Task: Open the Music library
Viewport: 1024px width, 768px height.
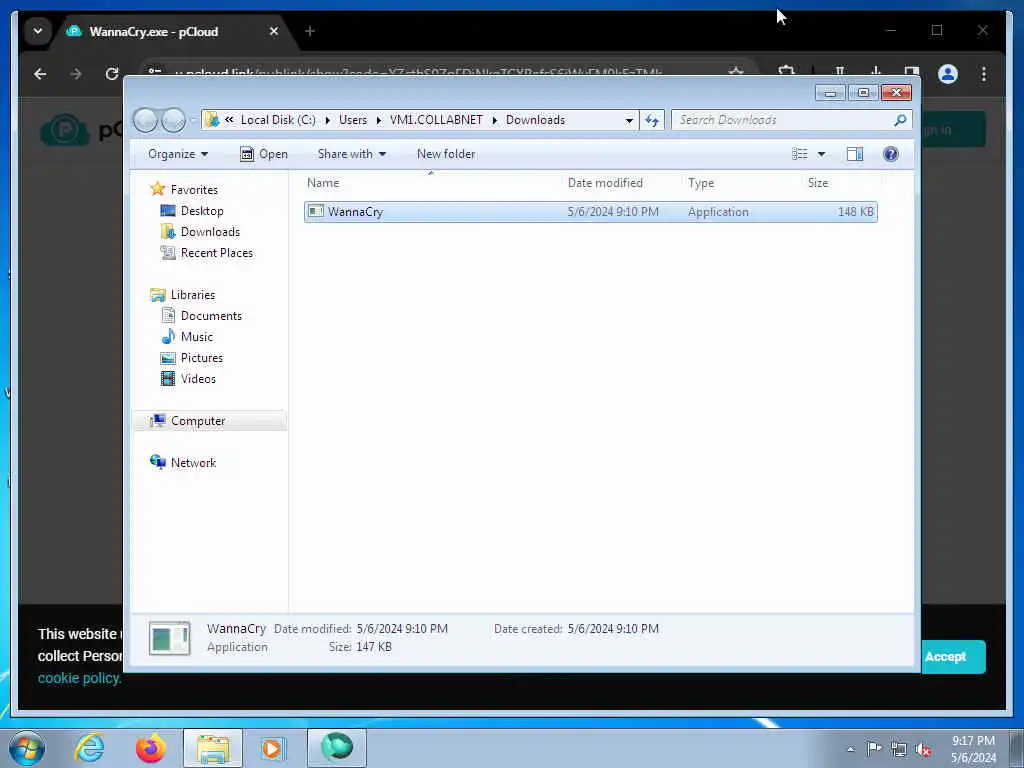Action: tap(197, 337)
